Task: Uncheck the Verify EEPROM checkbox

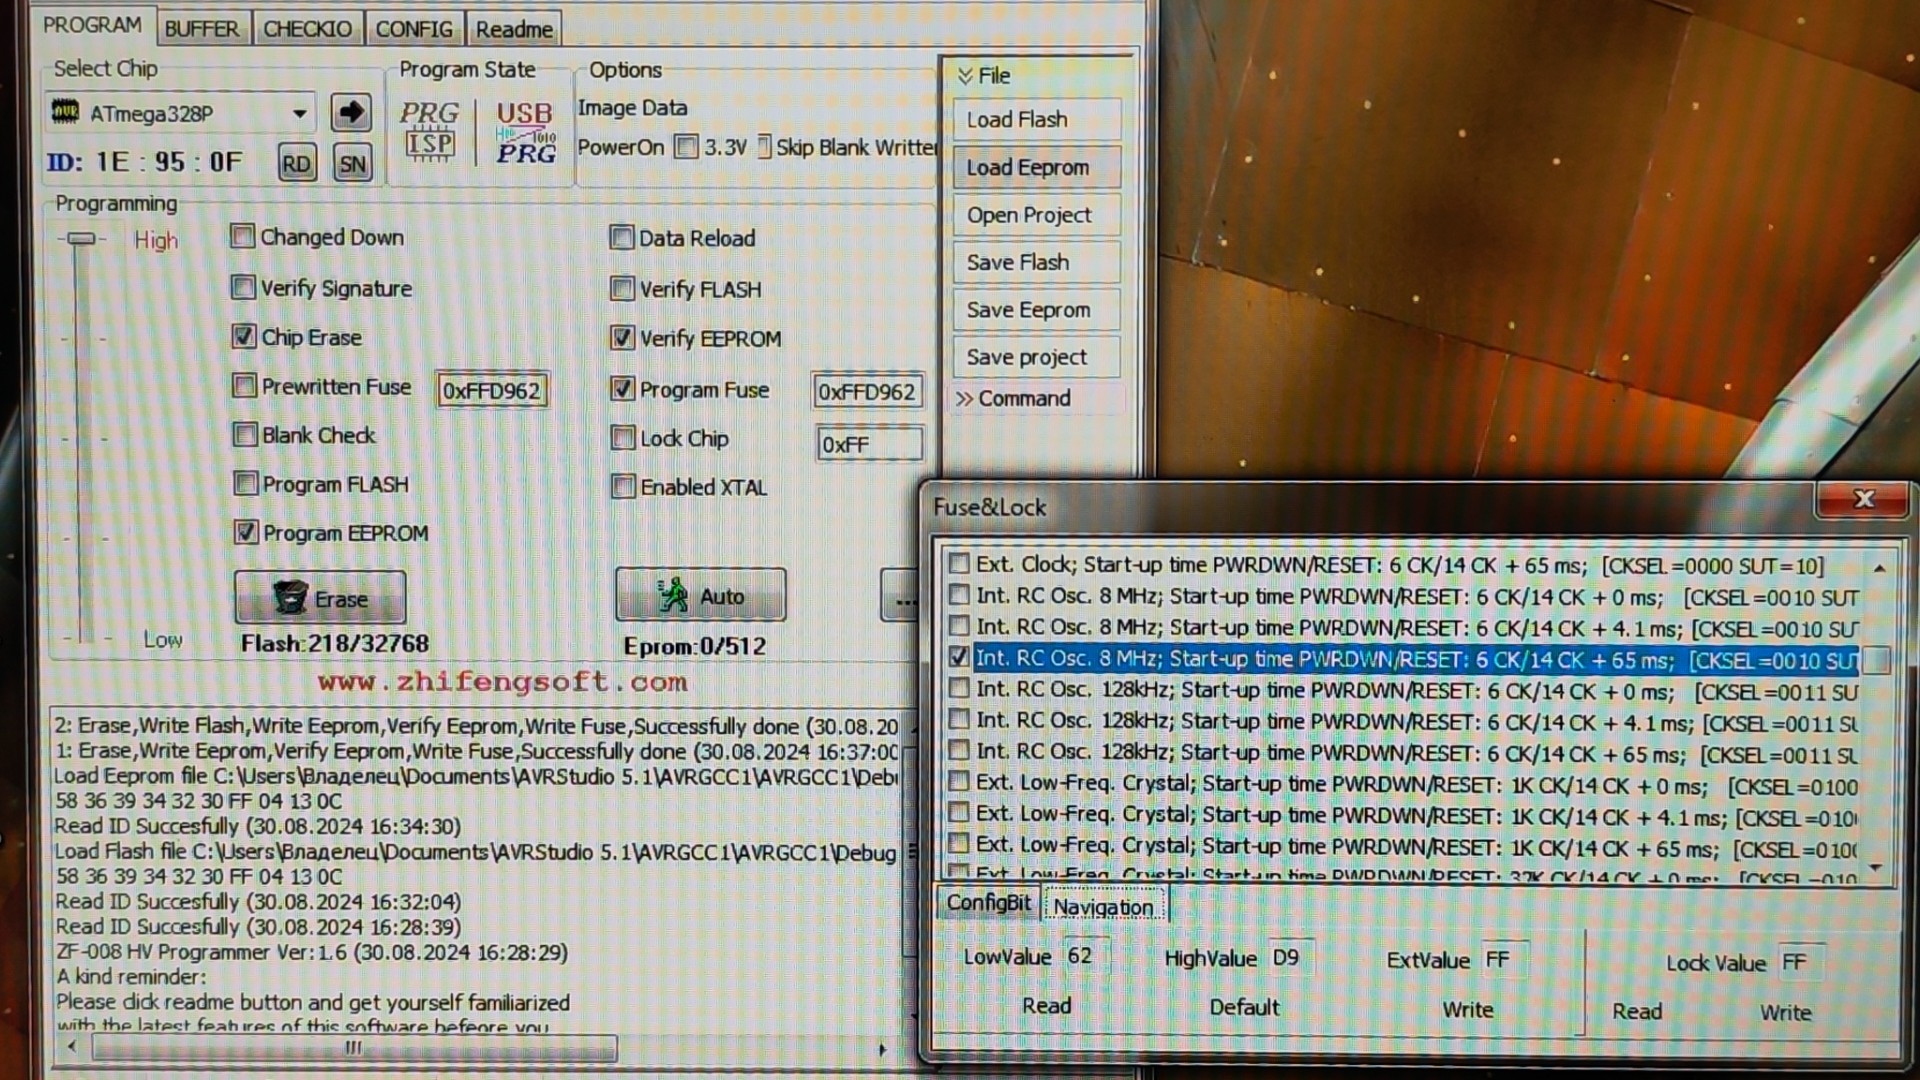Action: coord(622,338)
